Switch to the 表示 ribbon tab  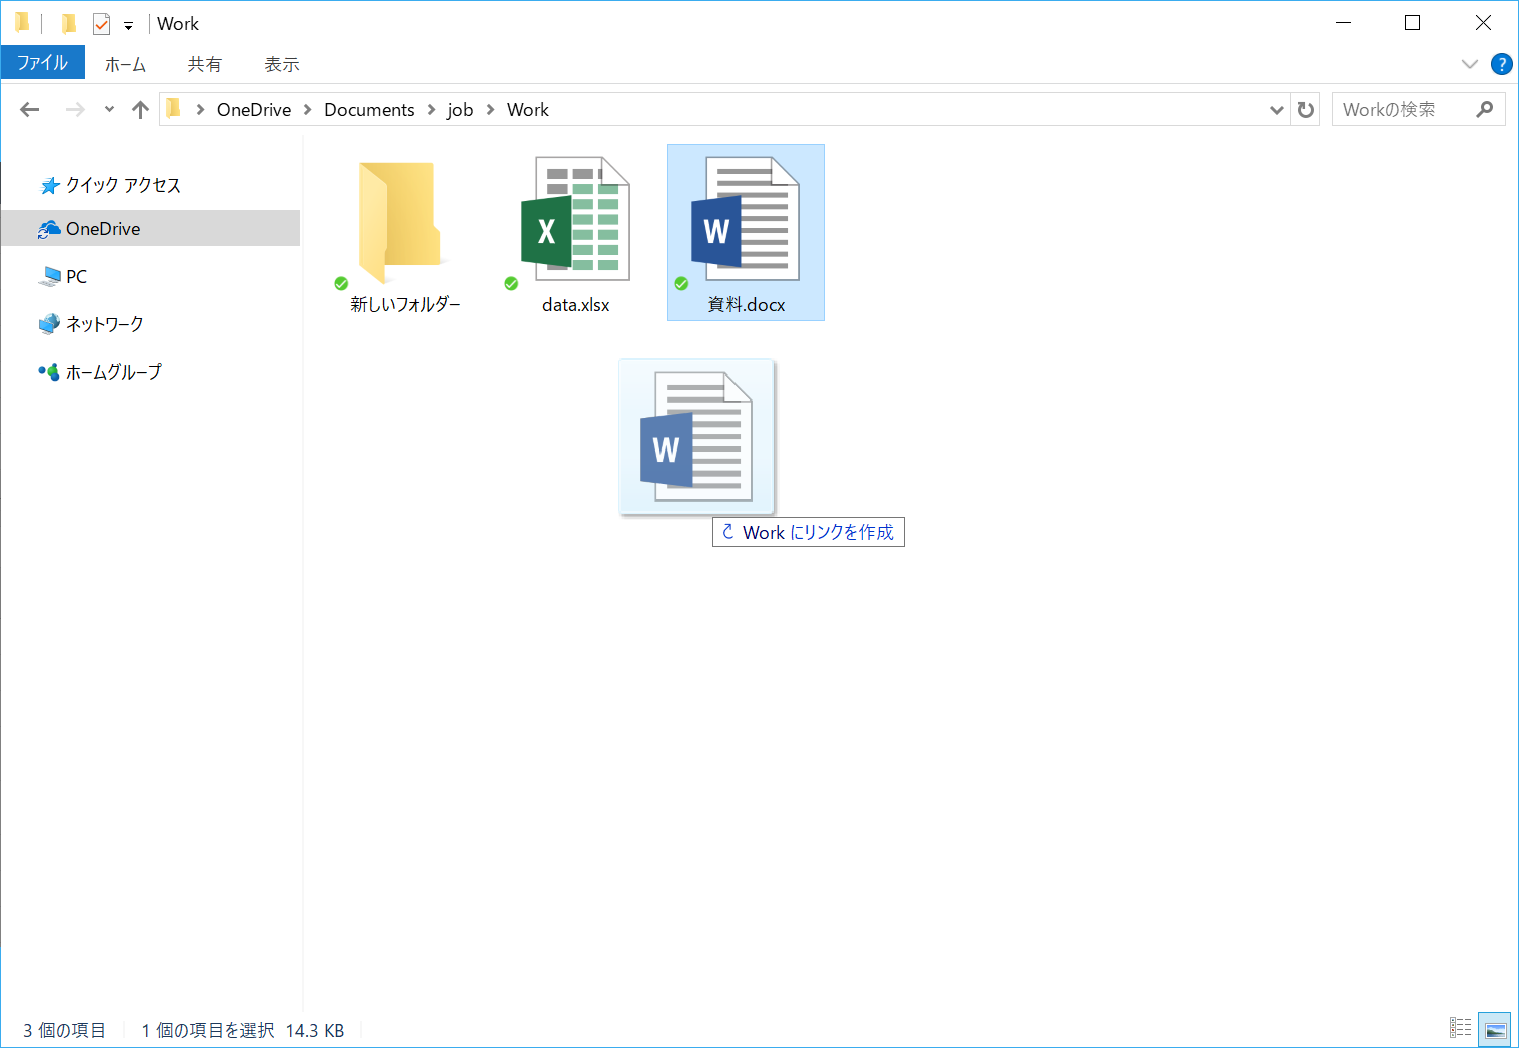coord(281,63)
